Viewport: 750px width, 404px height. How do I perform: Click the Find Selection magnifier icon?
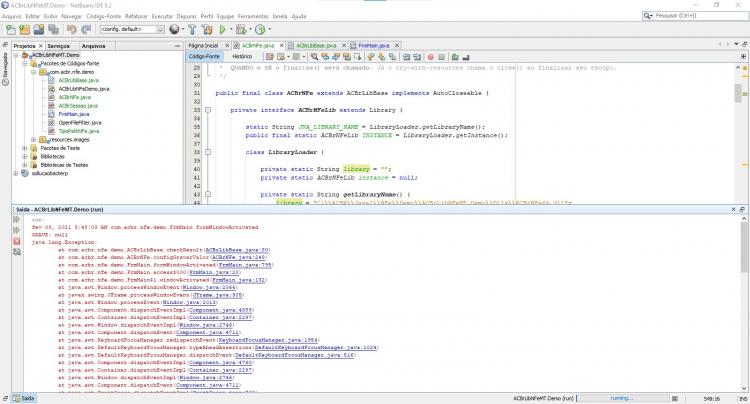(314, 57)
